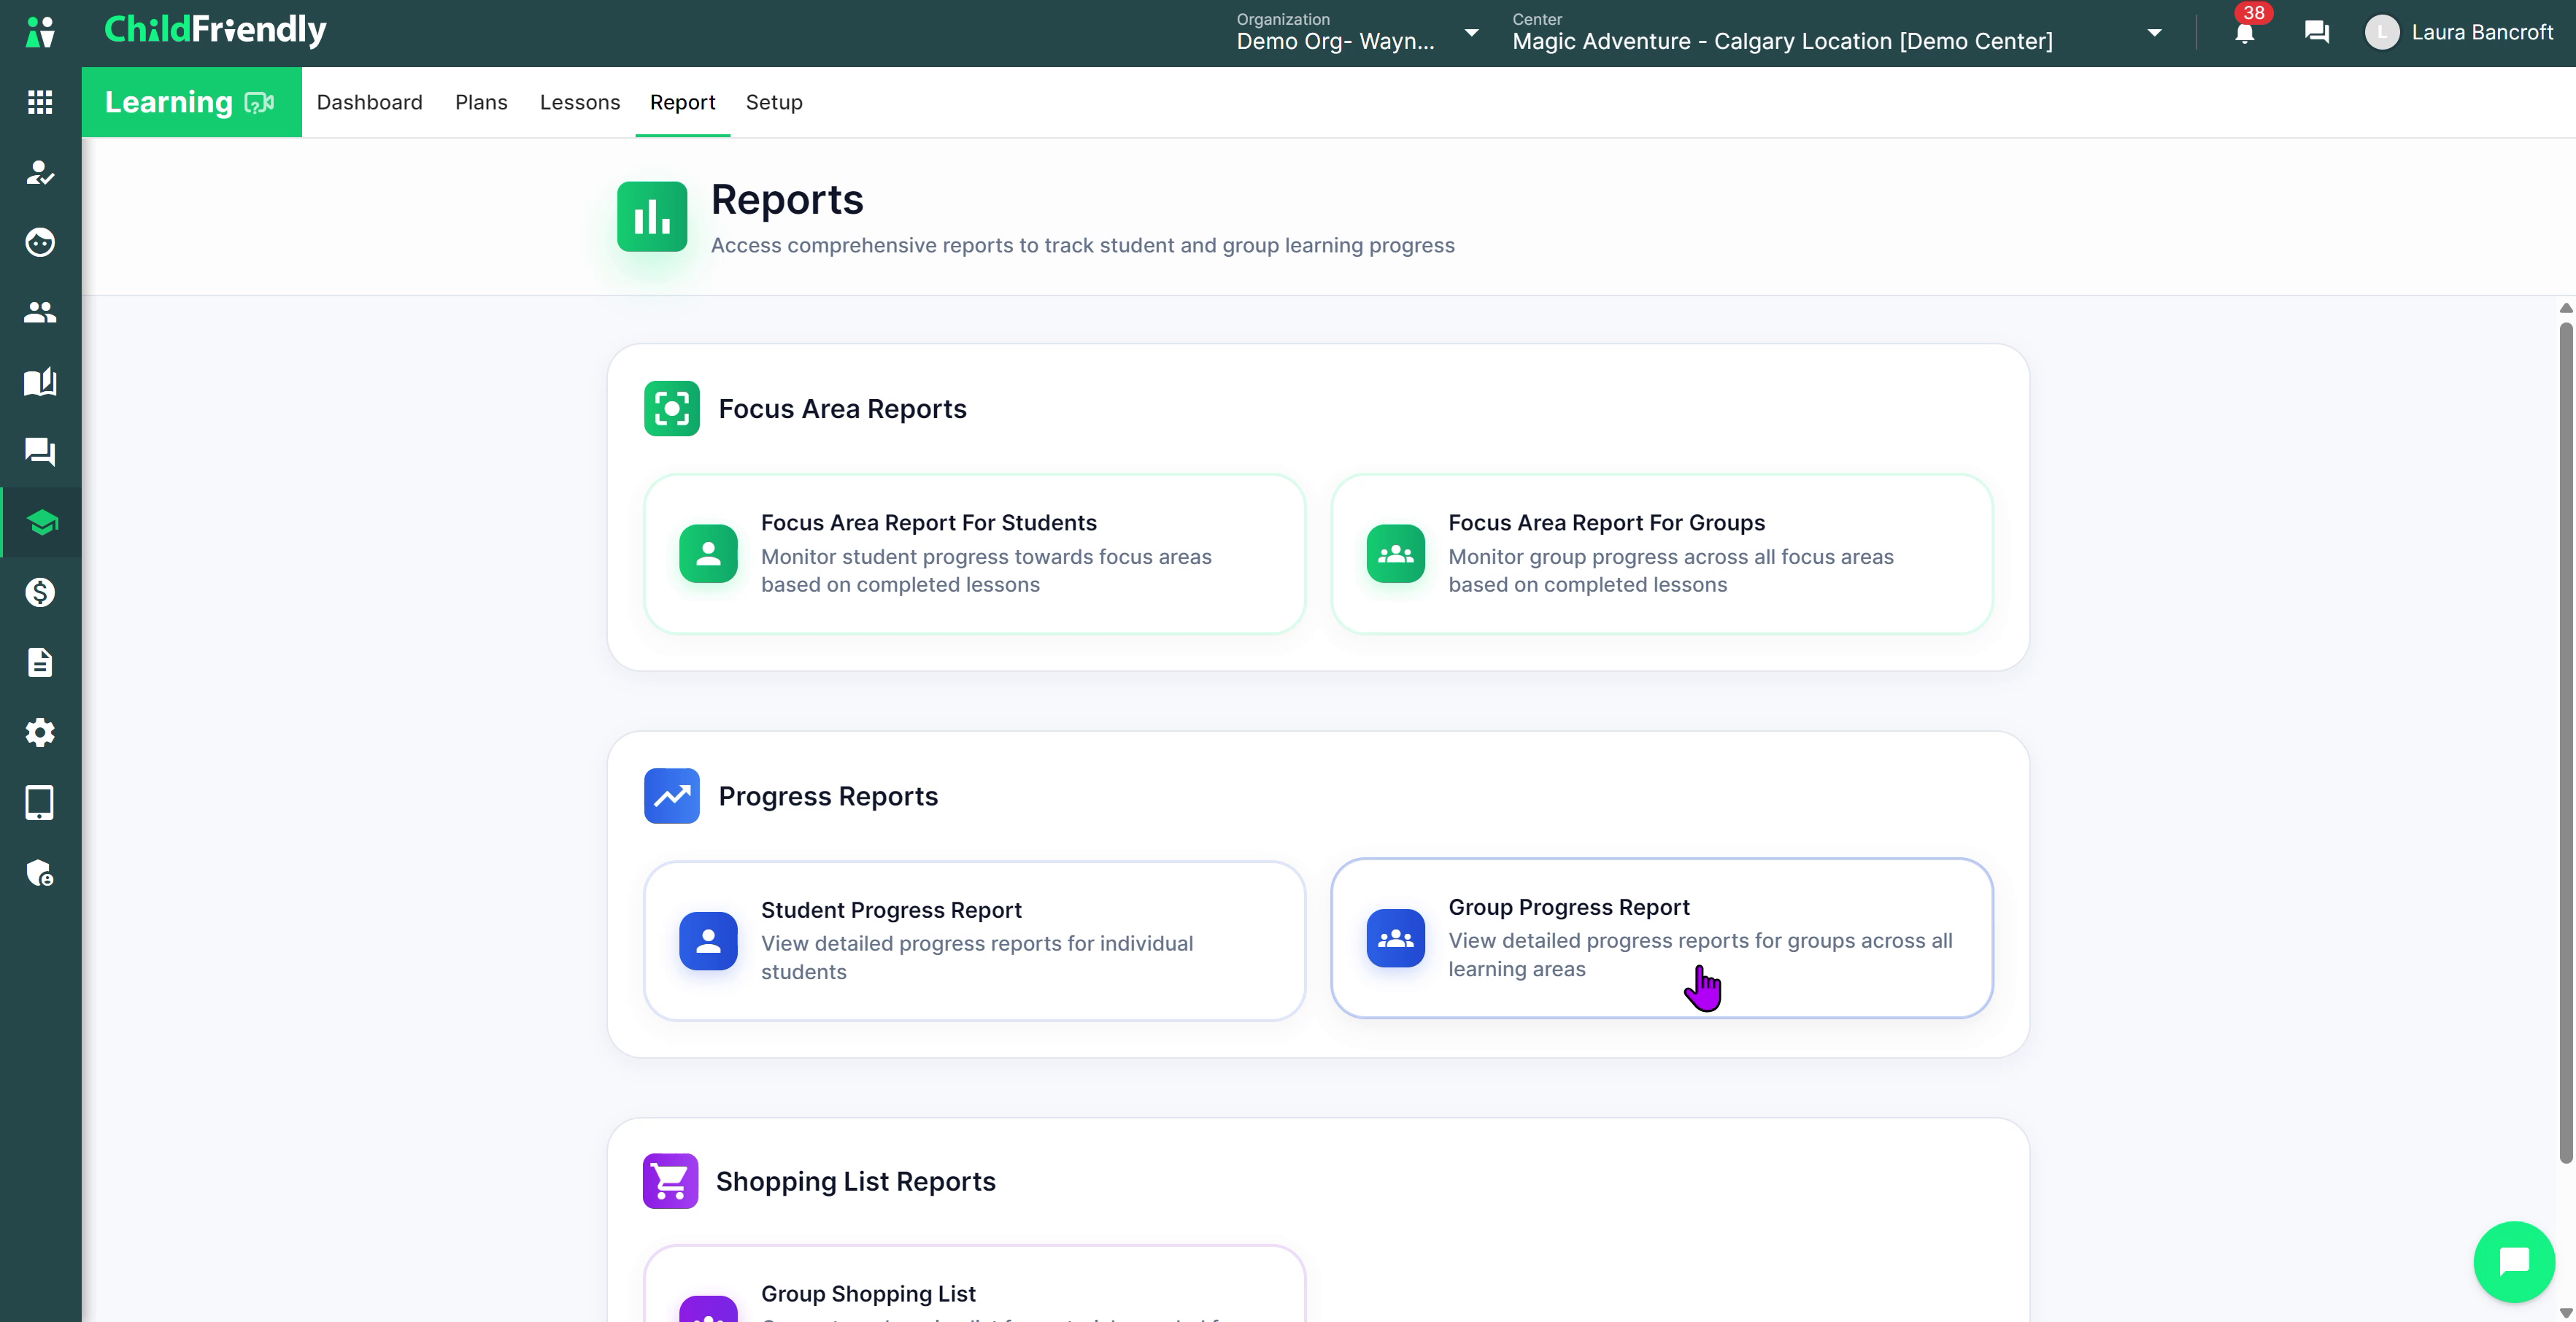Open the Student Progress Report

point(975,940)
